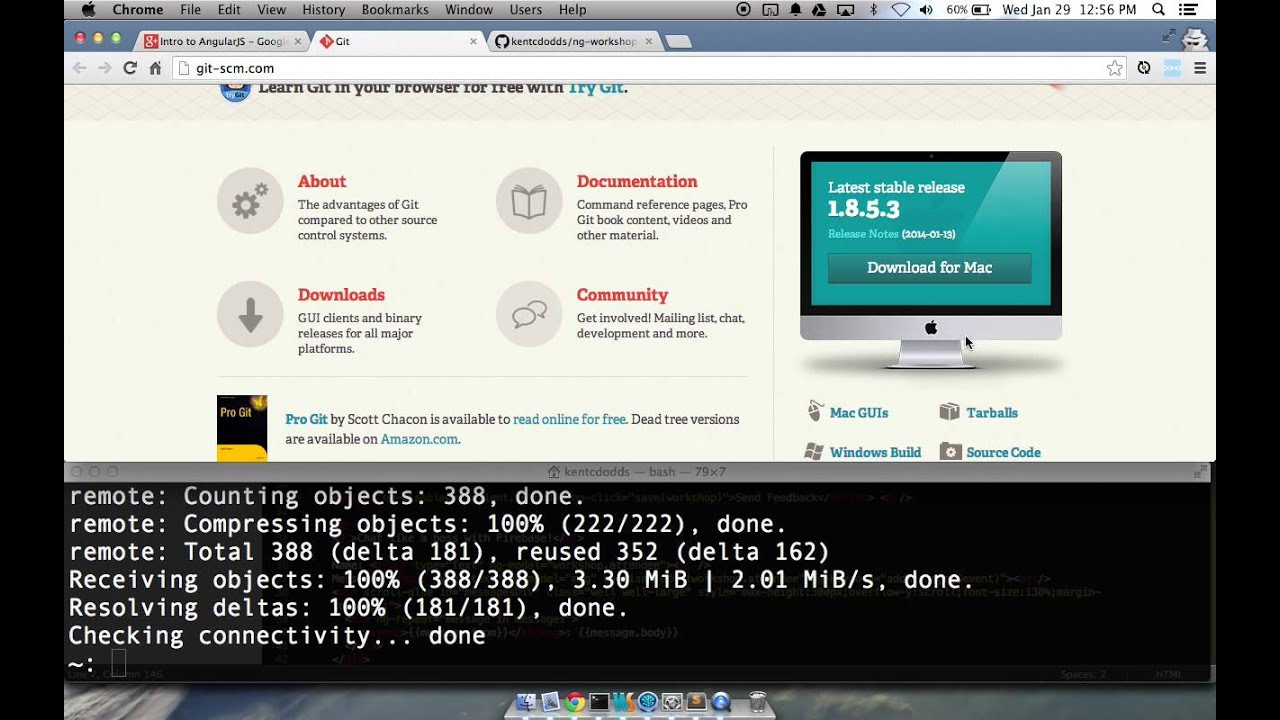The height and width of the screenshot is (720, 1280).
Task: Click the Documentation heading link
Action: 637,181
